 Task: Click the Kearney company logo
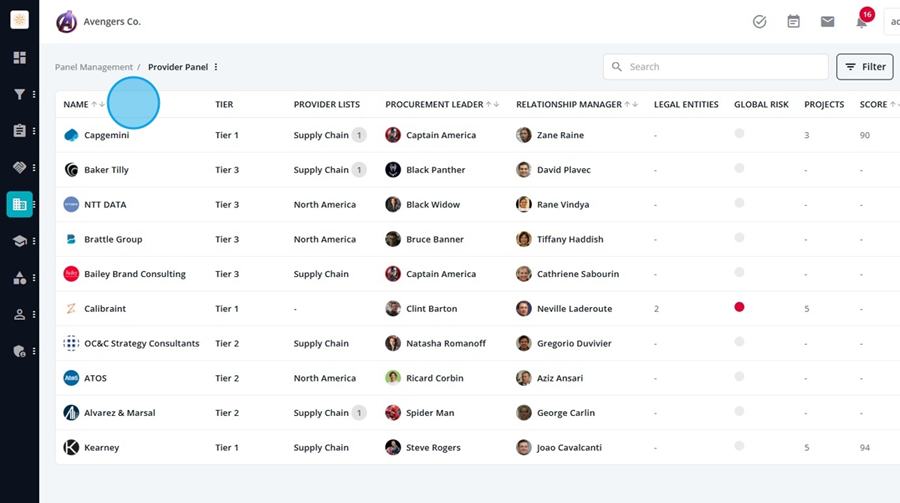[71, 447]
